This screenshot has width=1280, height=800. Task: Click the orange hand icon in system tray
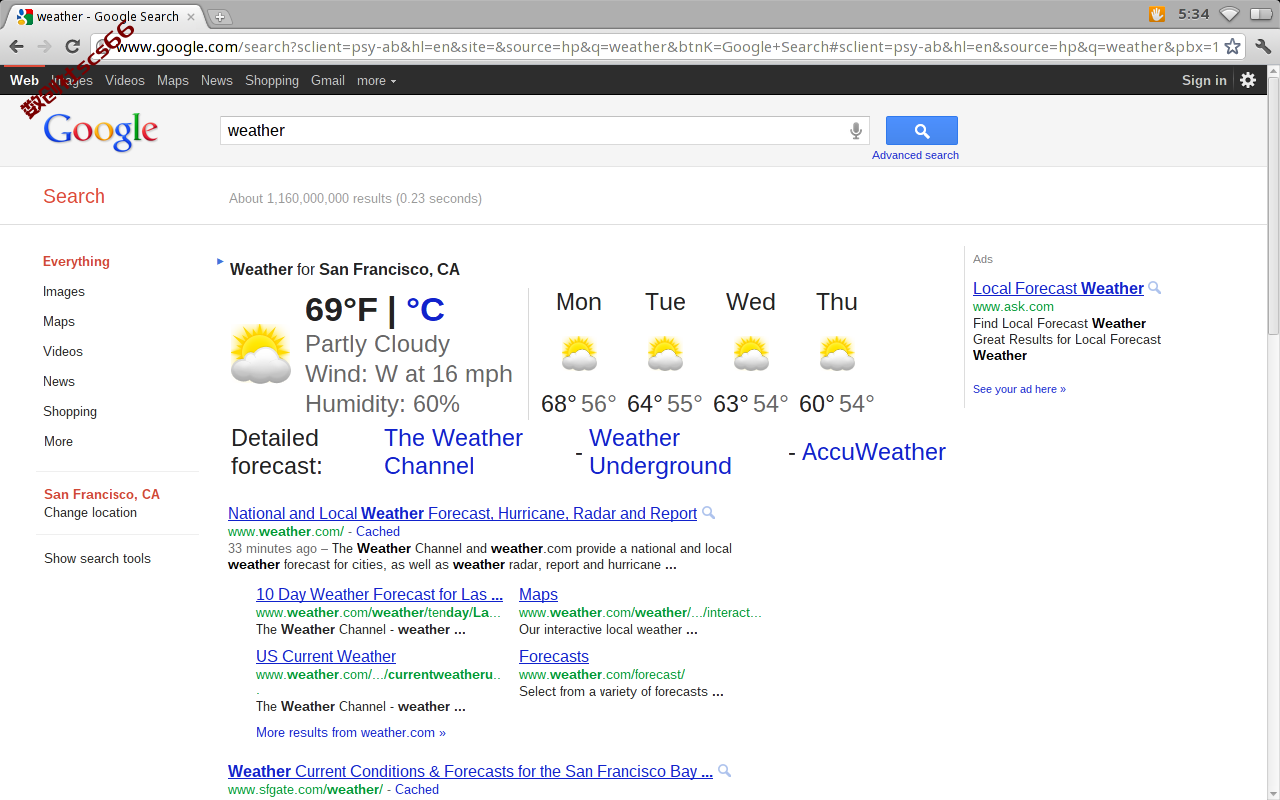[1157, 14]
